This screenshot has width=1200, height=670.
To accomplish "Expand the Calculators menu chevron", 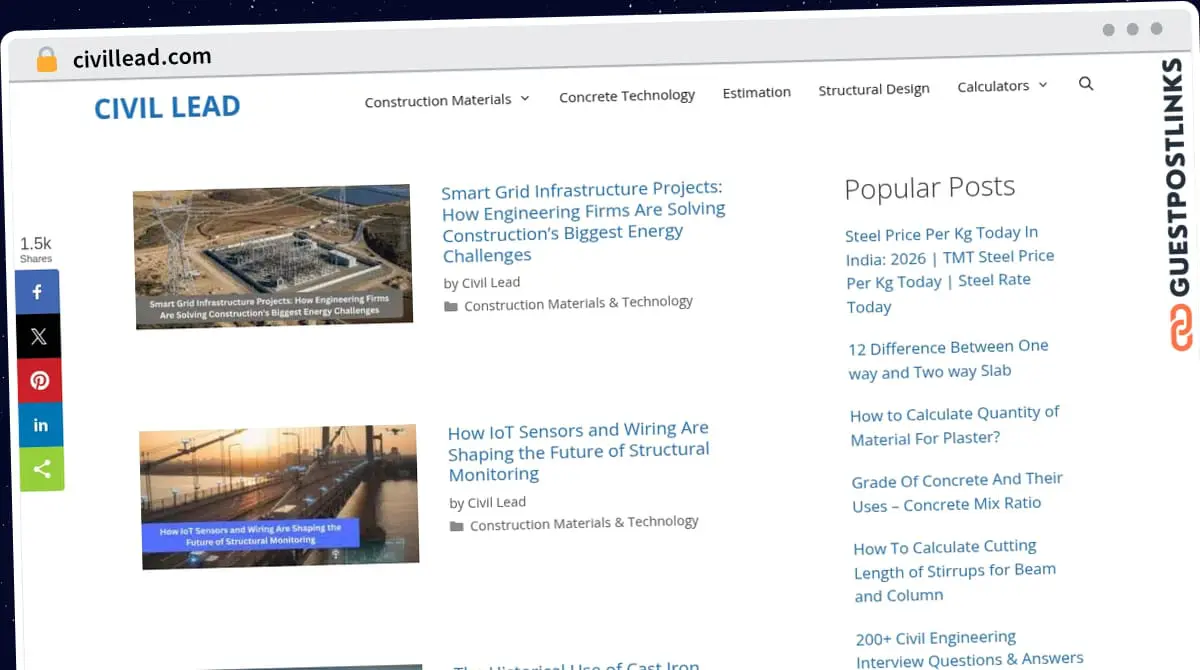I will 1043,85.
